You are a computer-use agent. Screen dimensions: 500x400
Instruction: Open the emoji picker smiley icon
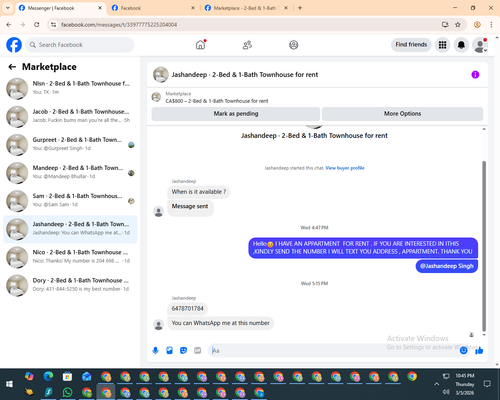463,350
